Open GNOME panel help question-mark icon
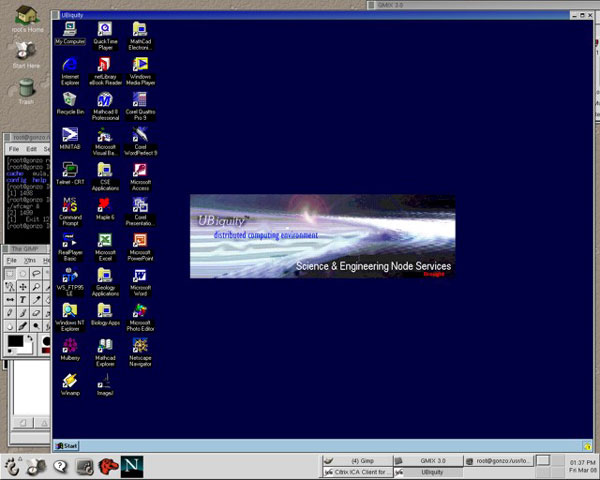Viewport: 600px width, 480px height. pyautogui.click(x=60, y=466)
